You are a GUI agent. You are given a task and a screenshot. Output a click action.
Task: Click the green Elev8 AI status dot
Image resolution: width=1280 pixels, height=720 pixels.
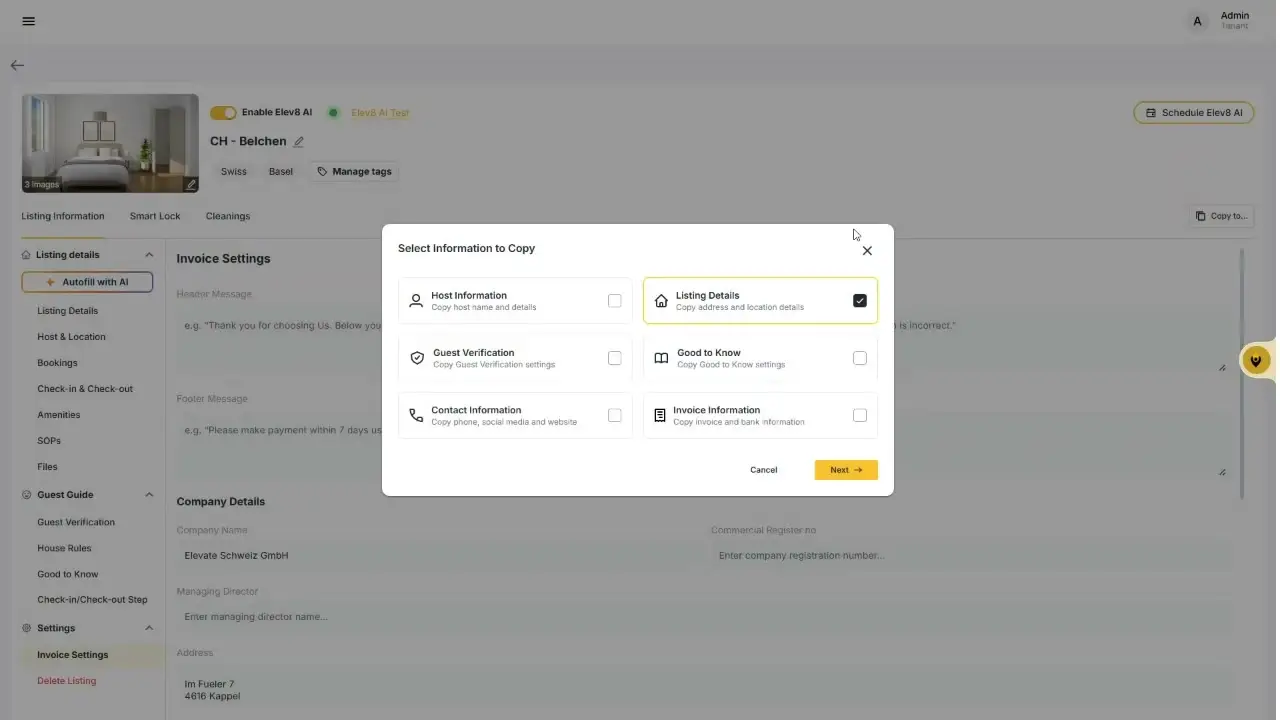[x=334, y=113]
